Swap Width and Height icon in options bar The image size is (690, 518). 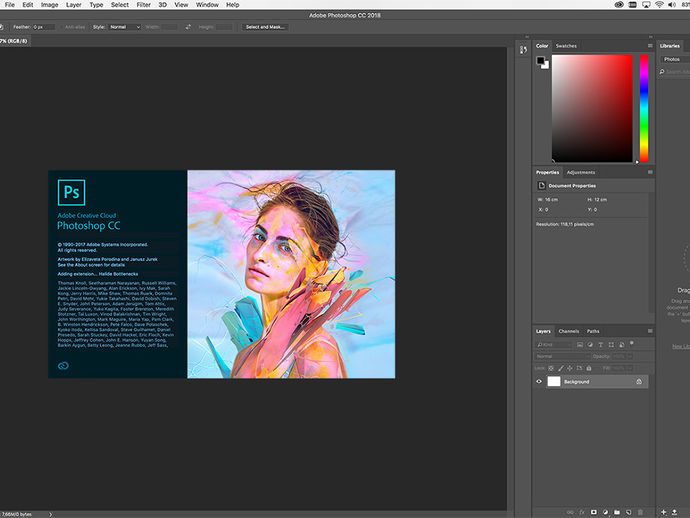point(188,27)
